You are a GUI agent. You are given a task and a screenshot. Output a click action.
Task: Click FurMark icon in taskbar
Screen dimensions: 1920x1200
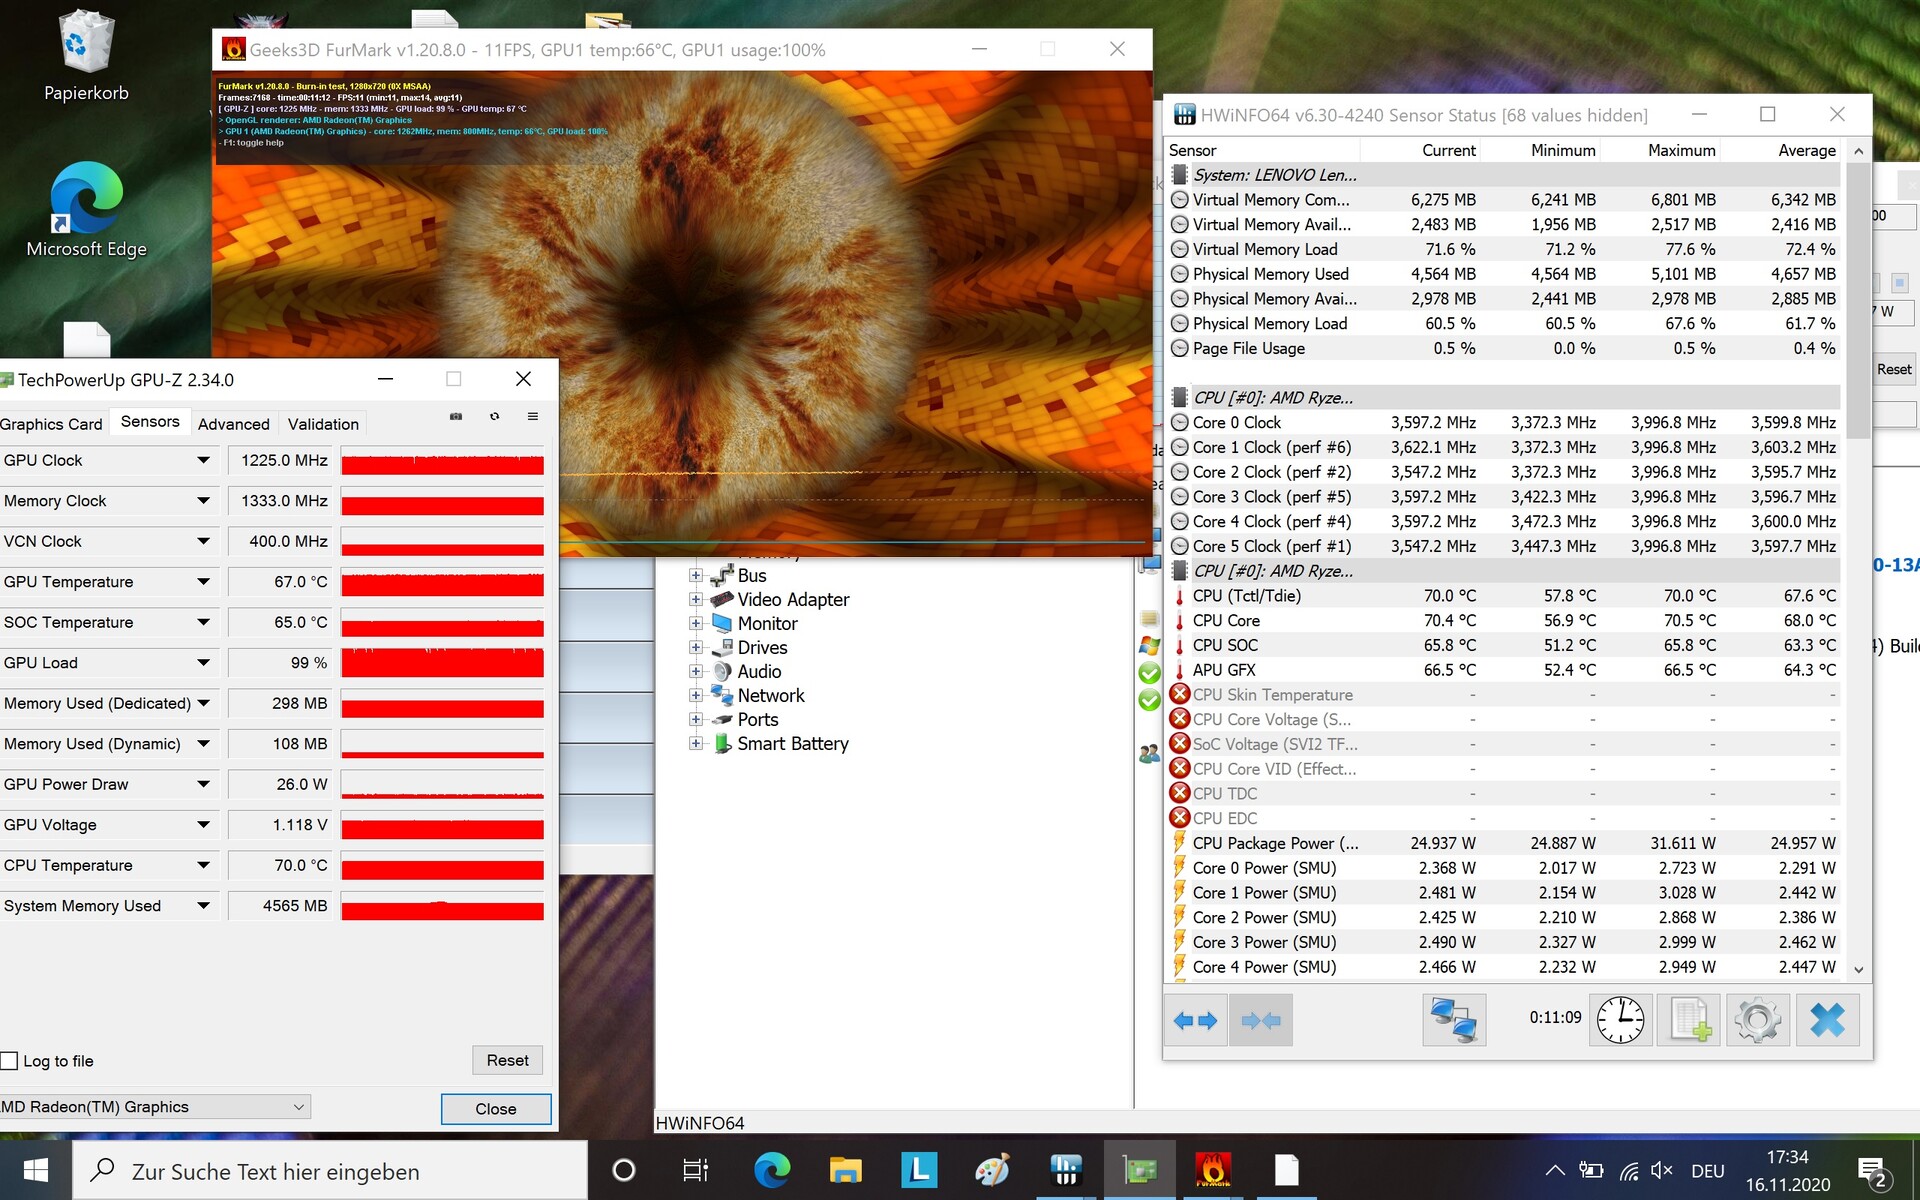click(1213, 1170)
